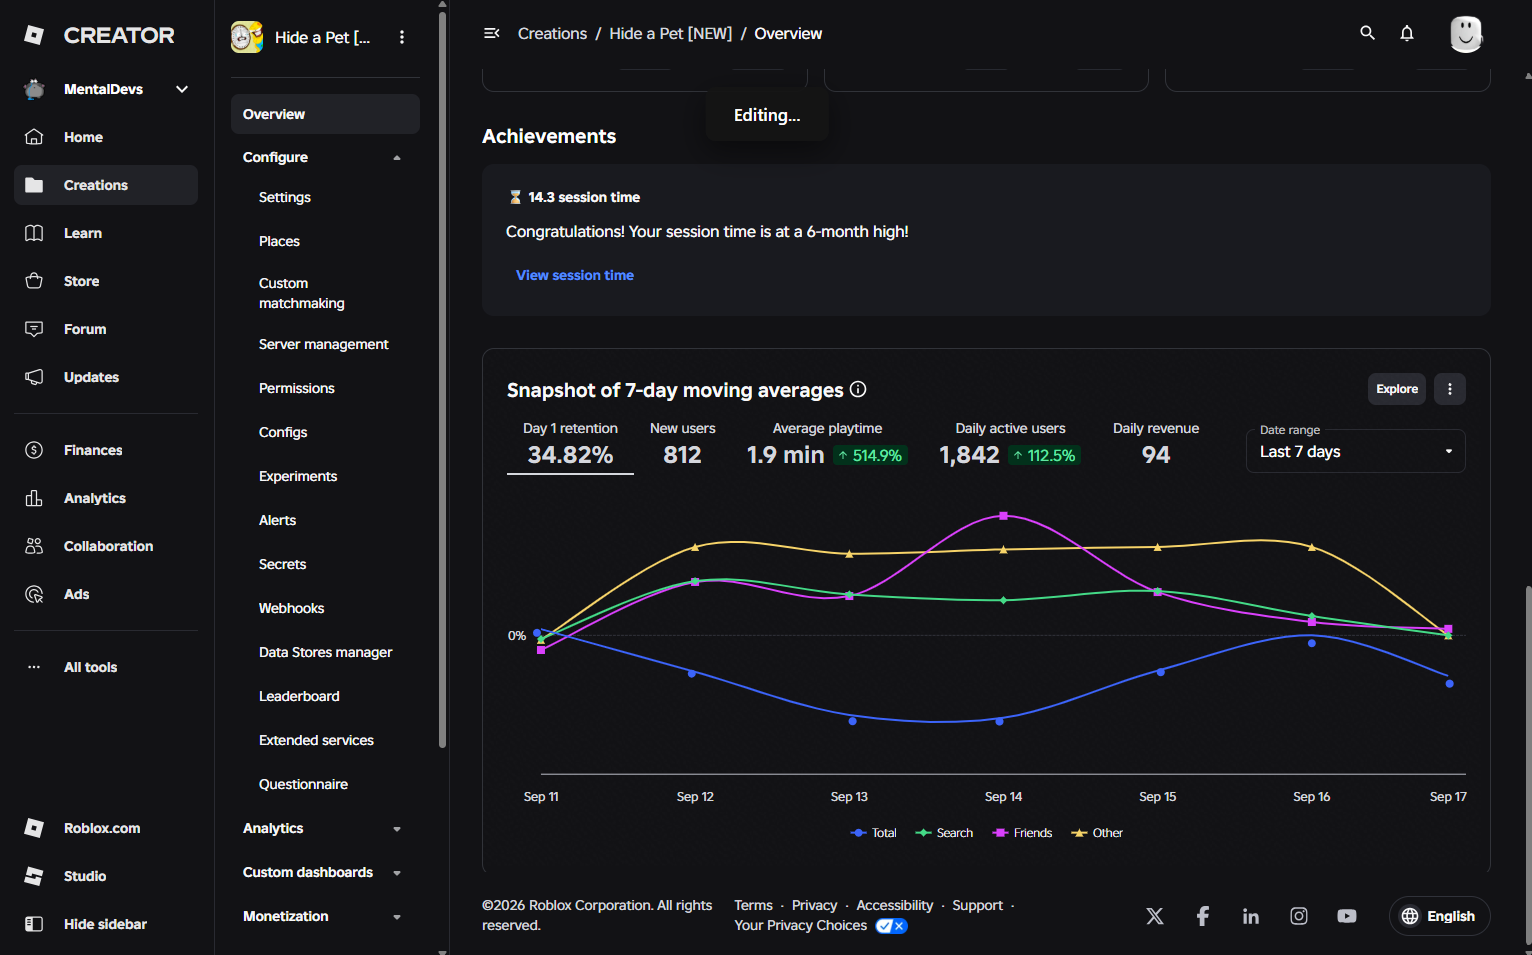The width and height of the screenshot is (1532, 955).
Task: Open the All tools ellipsis icon
Action: [x=34, y=667]
